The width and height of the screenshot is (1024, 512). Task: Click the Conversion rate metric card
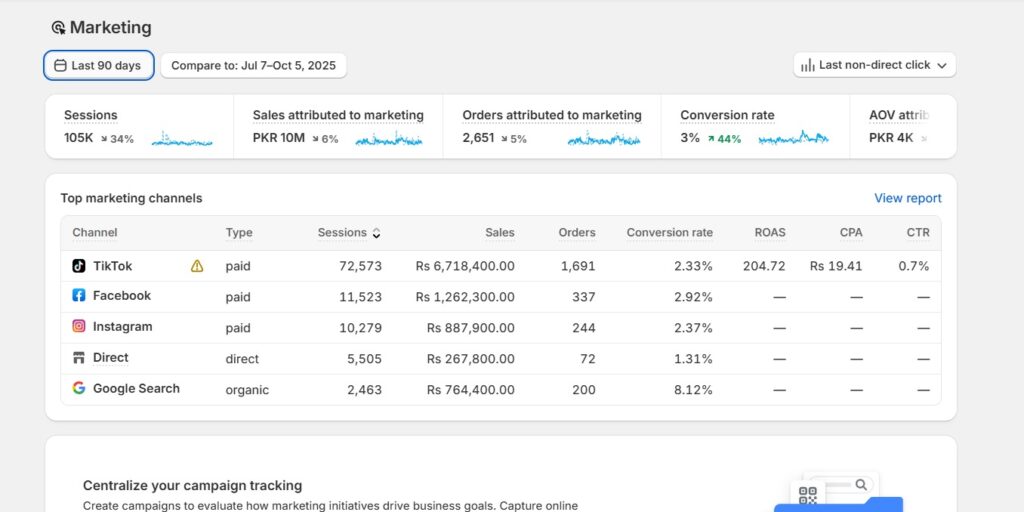(x=754, y=127)
